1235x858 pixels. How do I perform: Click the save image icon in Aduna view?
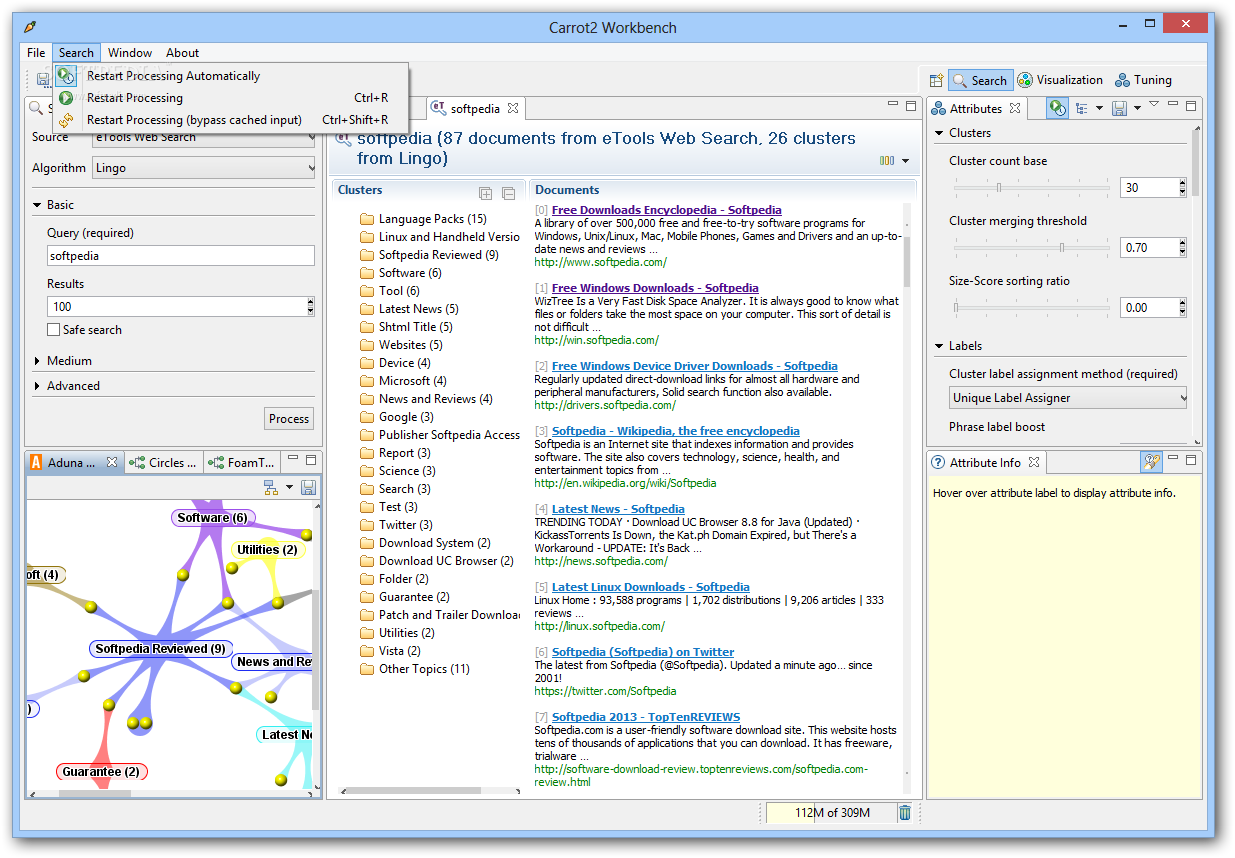[308, 487]
